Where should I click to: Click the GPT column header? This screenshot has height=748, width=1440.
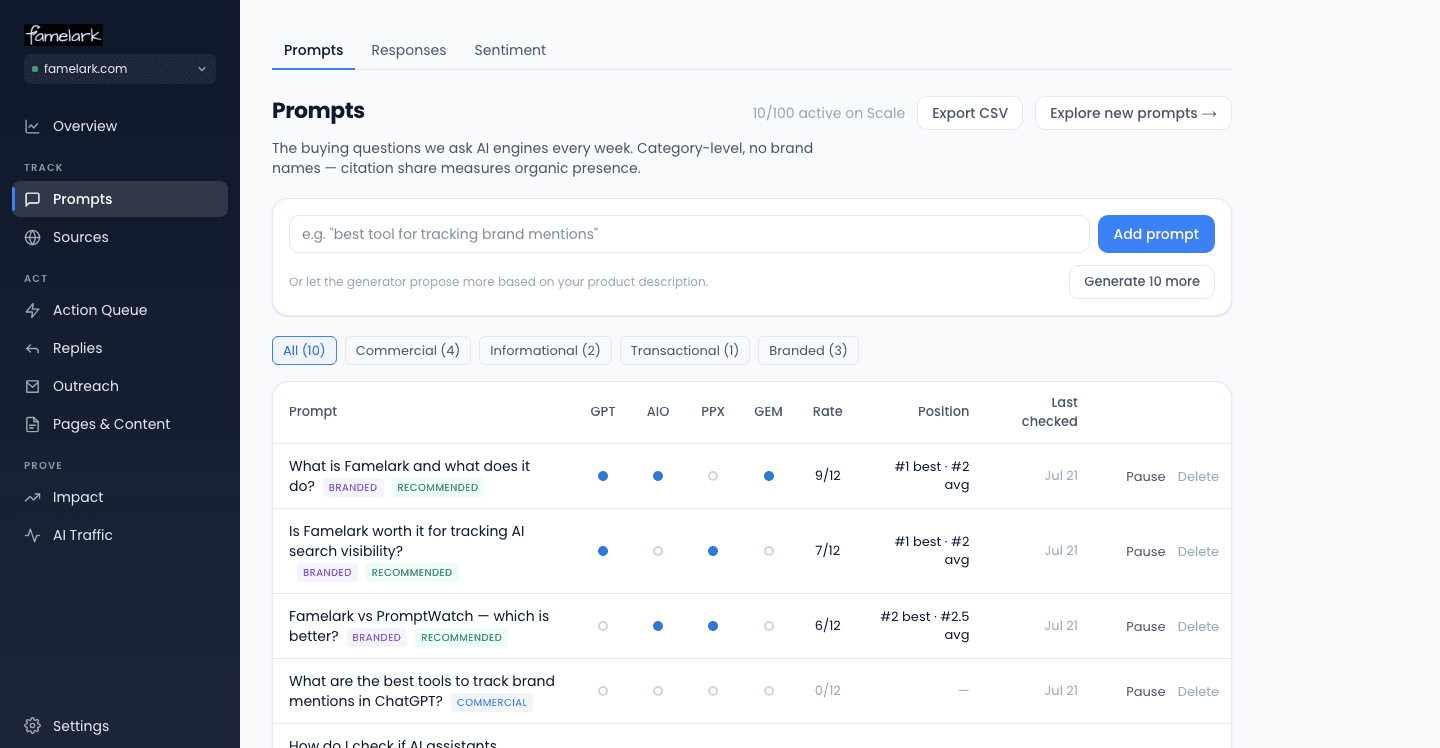coord(603,411)
